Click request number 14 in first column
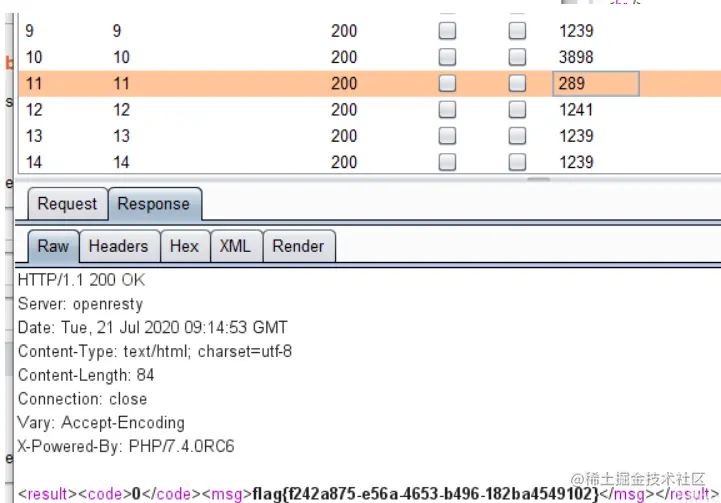Image resolution: width=721 pixels, height=503 pixels. [34, 162]
